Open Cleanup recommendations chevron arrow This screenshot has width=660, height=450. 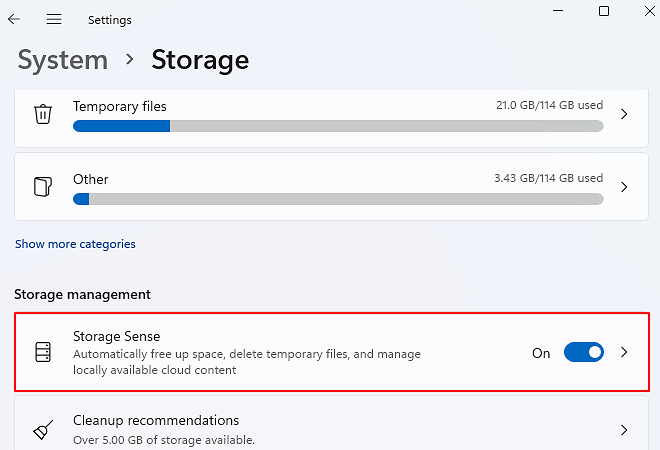tap(624, 430)
